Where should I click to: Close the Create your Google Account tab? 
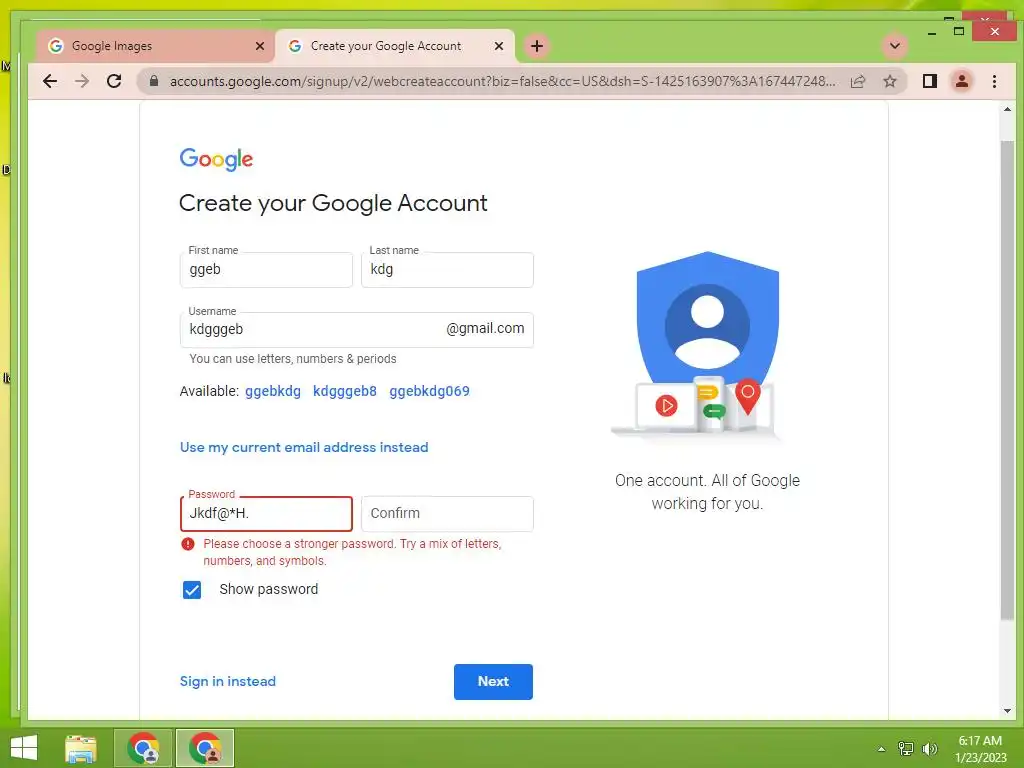[x=499, y=46]
